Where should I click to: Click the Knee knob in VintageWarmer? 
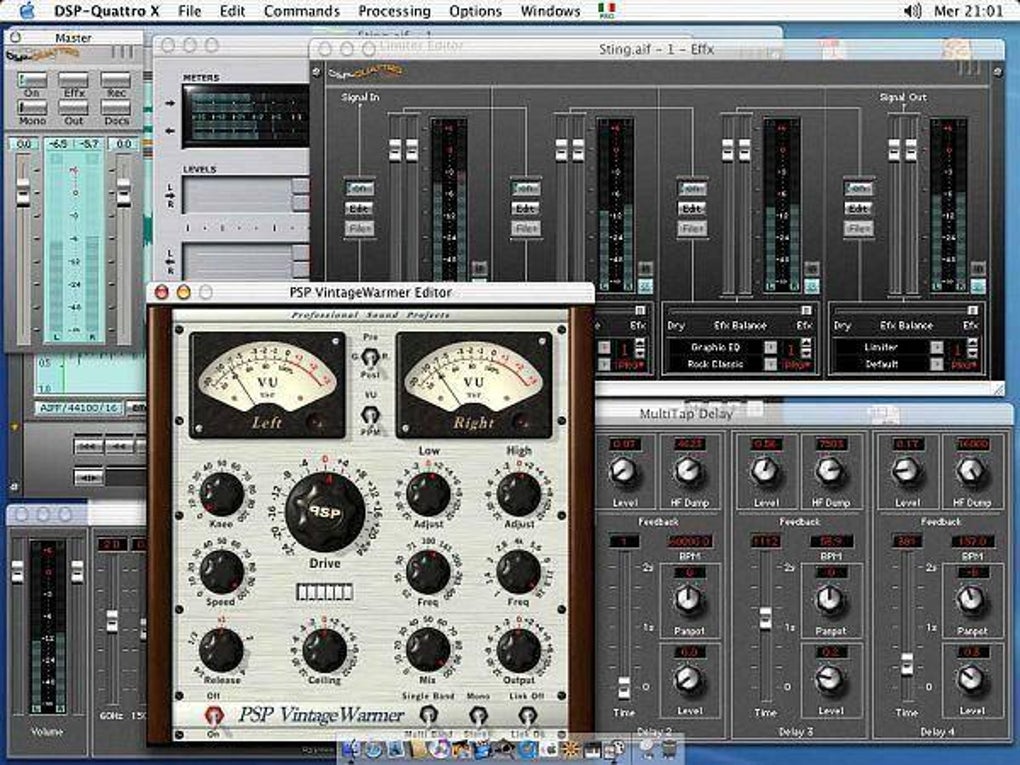click(221, 494)
